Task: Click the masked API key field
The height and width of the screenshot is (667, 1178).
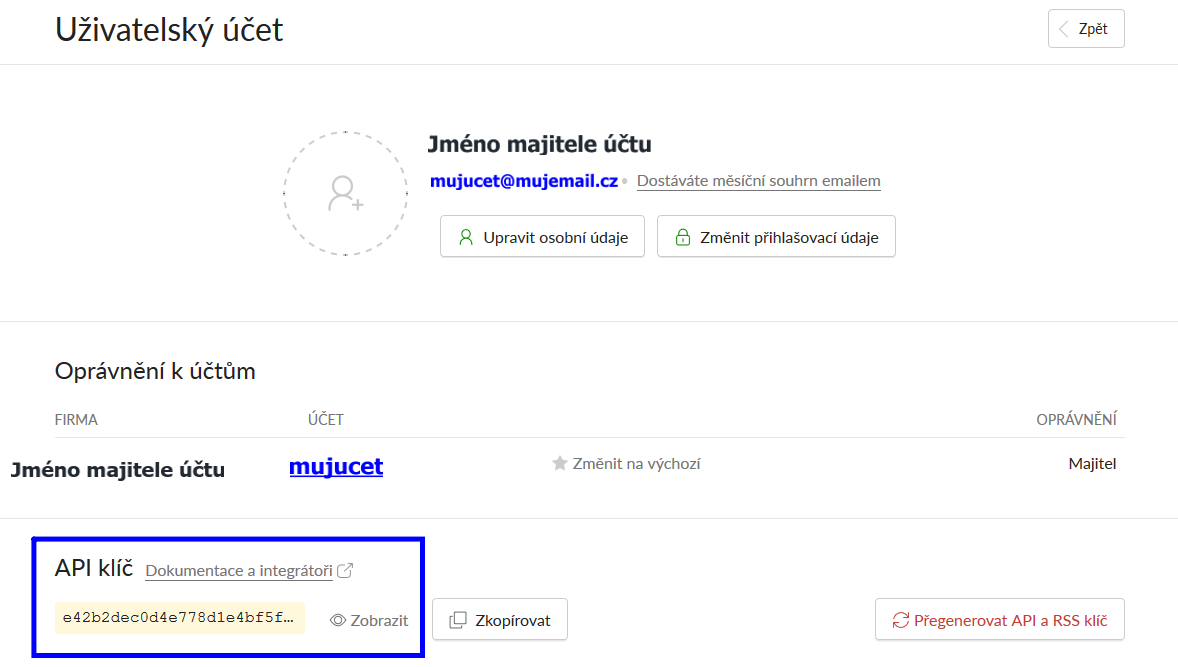Action: click(180, 619)
